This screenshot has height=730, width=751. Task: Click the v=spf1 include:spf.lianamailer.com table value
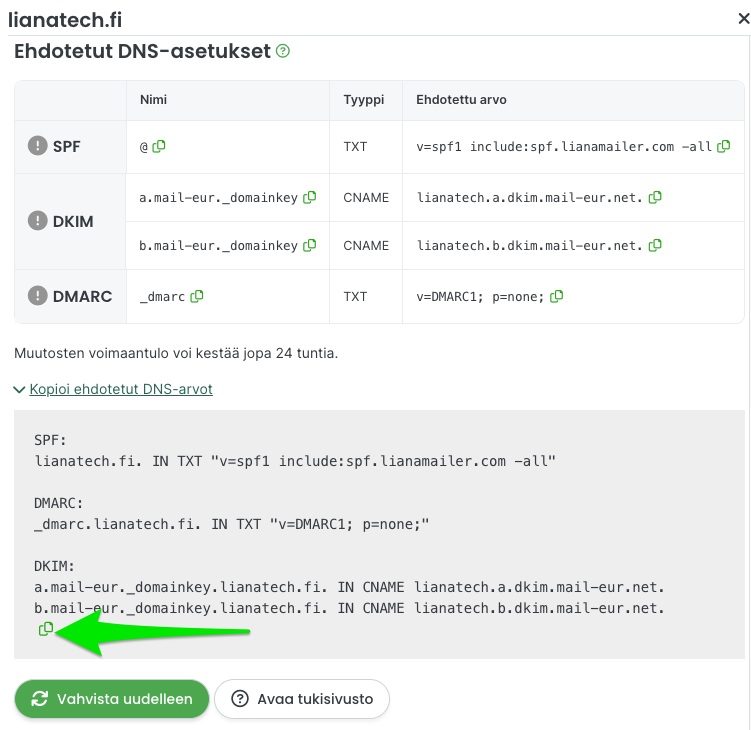click(x=564, y=147)
